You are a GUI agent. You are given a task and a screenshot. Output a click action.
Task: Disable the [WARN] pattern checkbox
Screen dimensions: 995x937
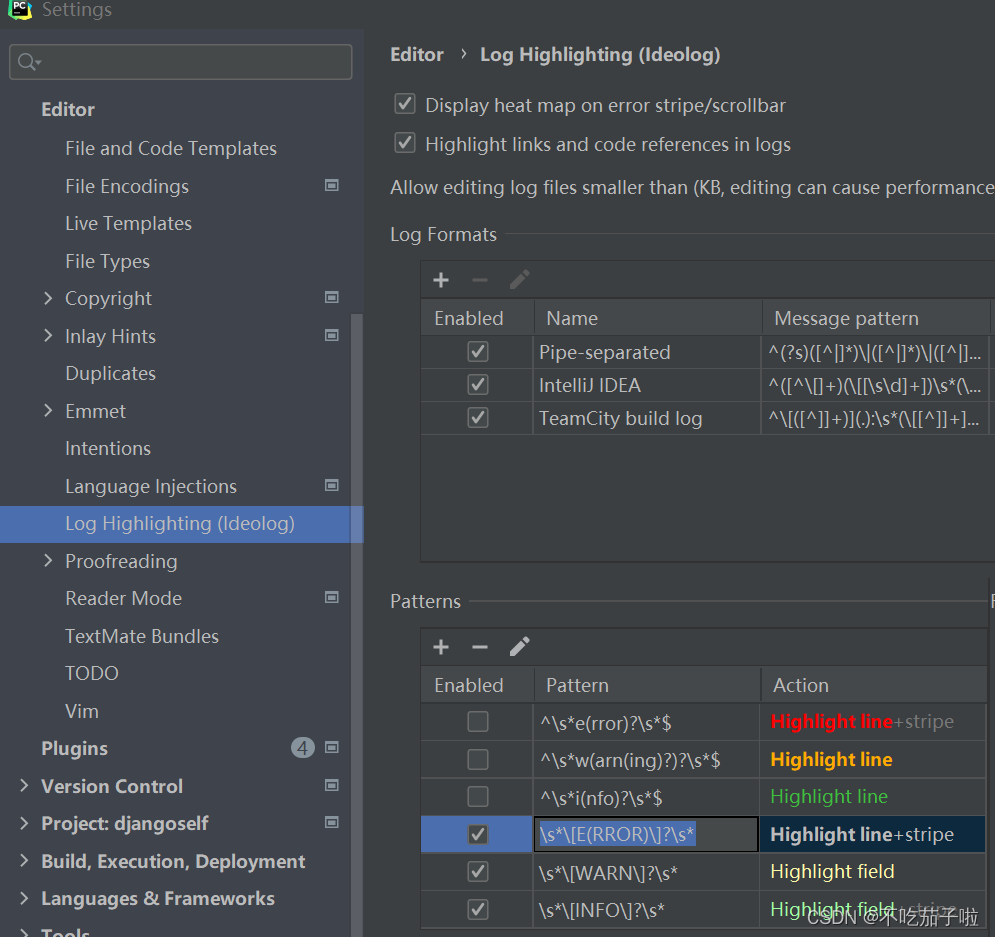[478, 872]
